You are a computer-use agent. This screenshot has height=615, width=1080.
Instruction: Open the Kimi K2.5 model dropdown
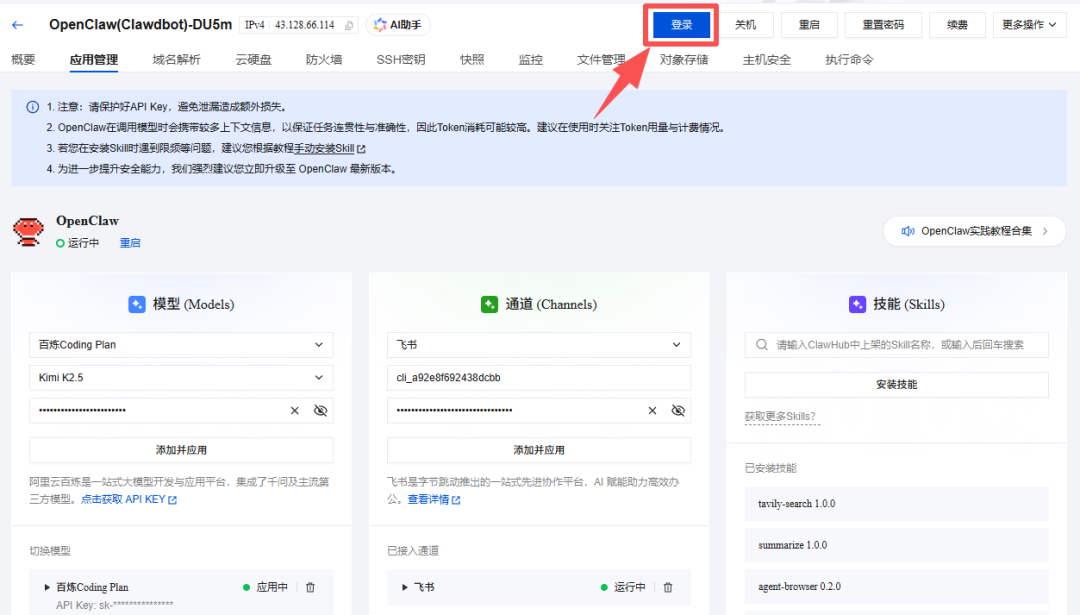coord(181,378)
